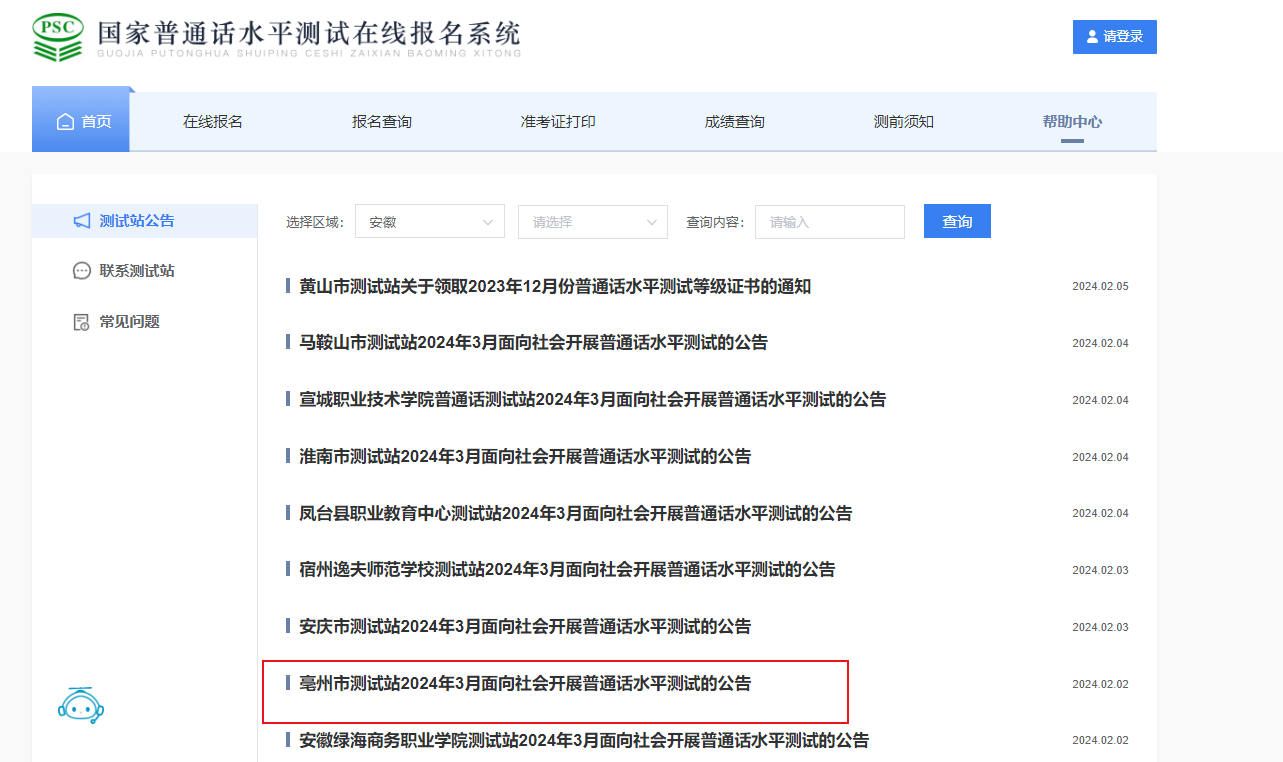The image size is (1283, 762).
Task: Click the date 2024.02.05 on 黄山市 row
Action: (x=1100, y=287)
